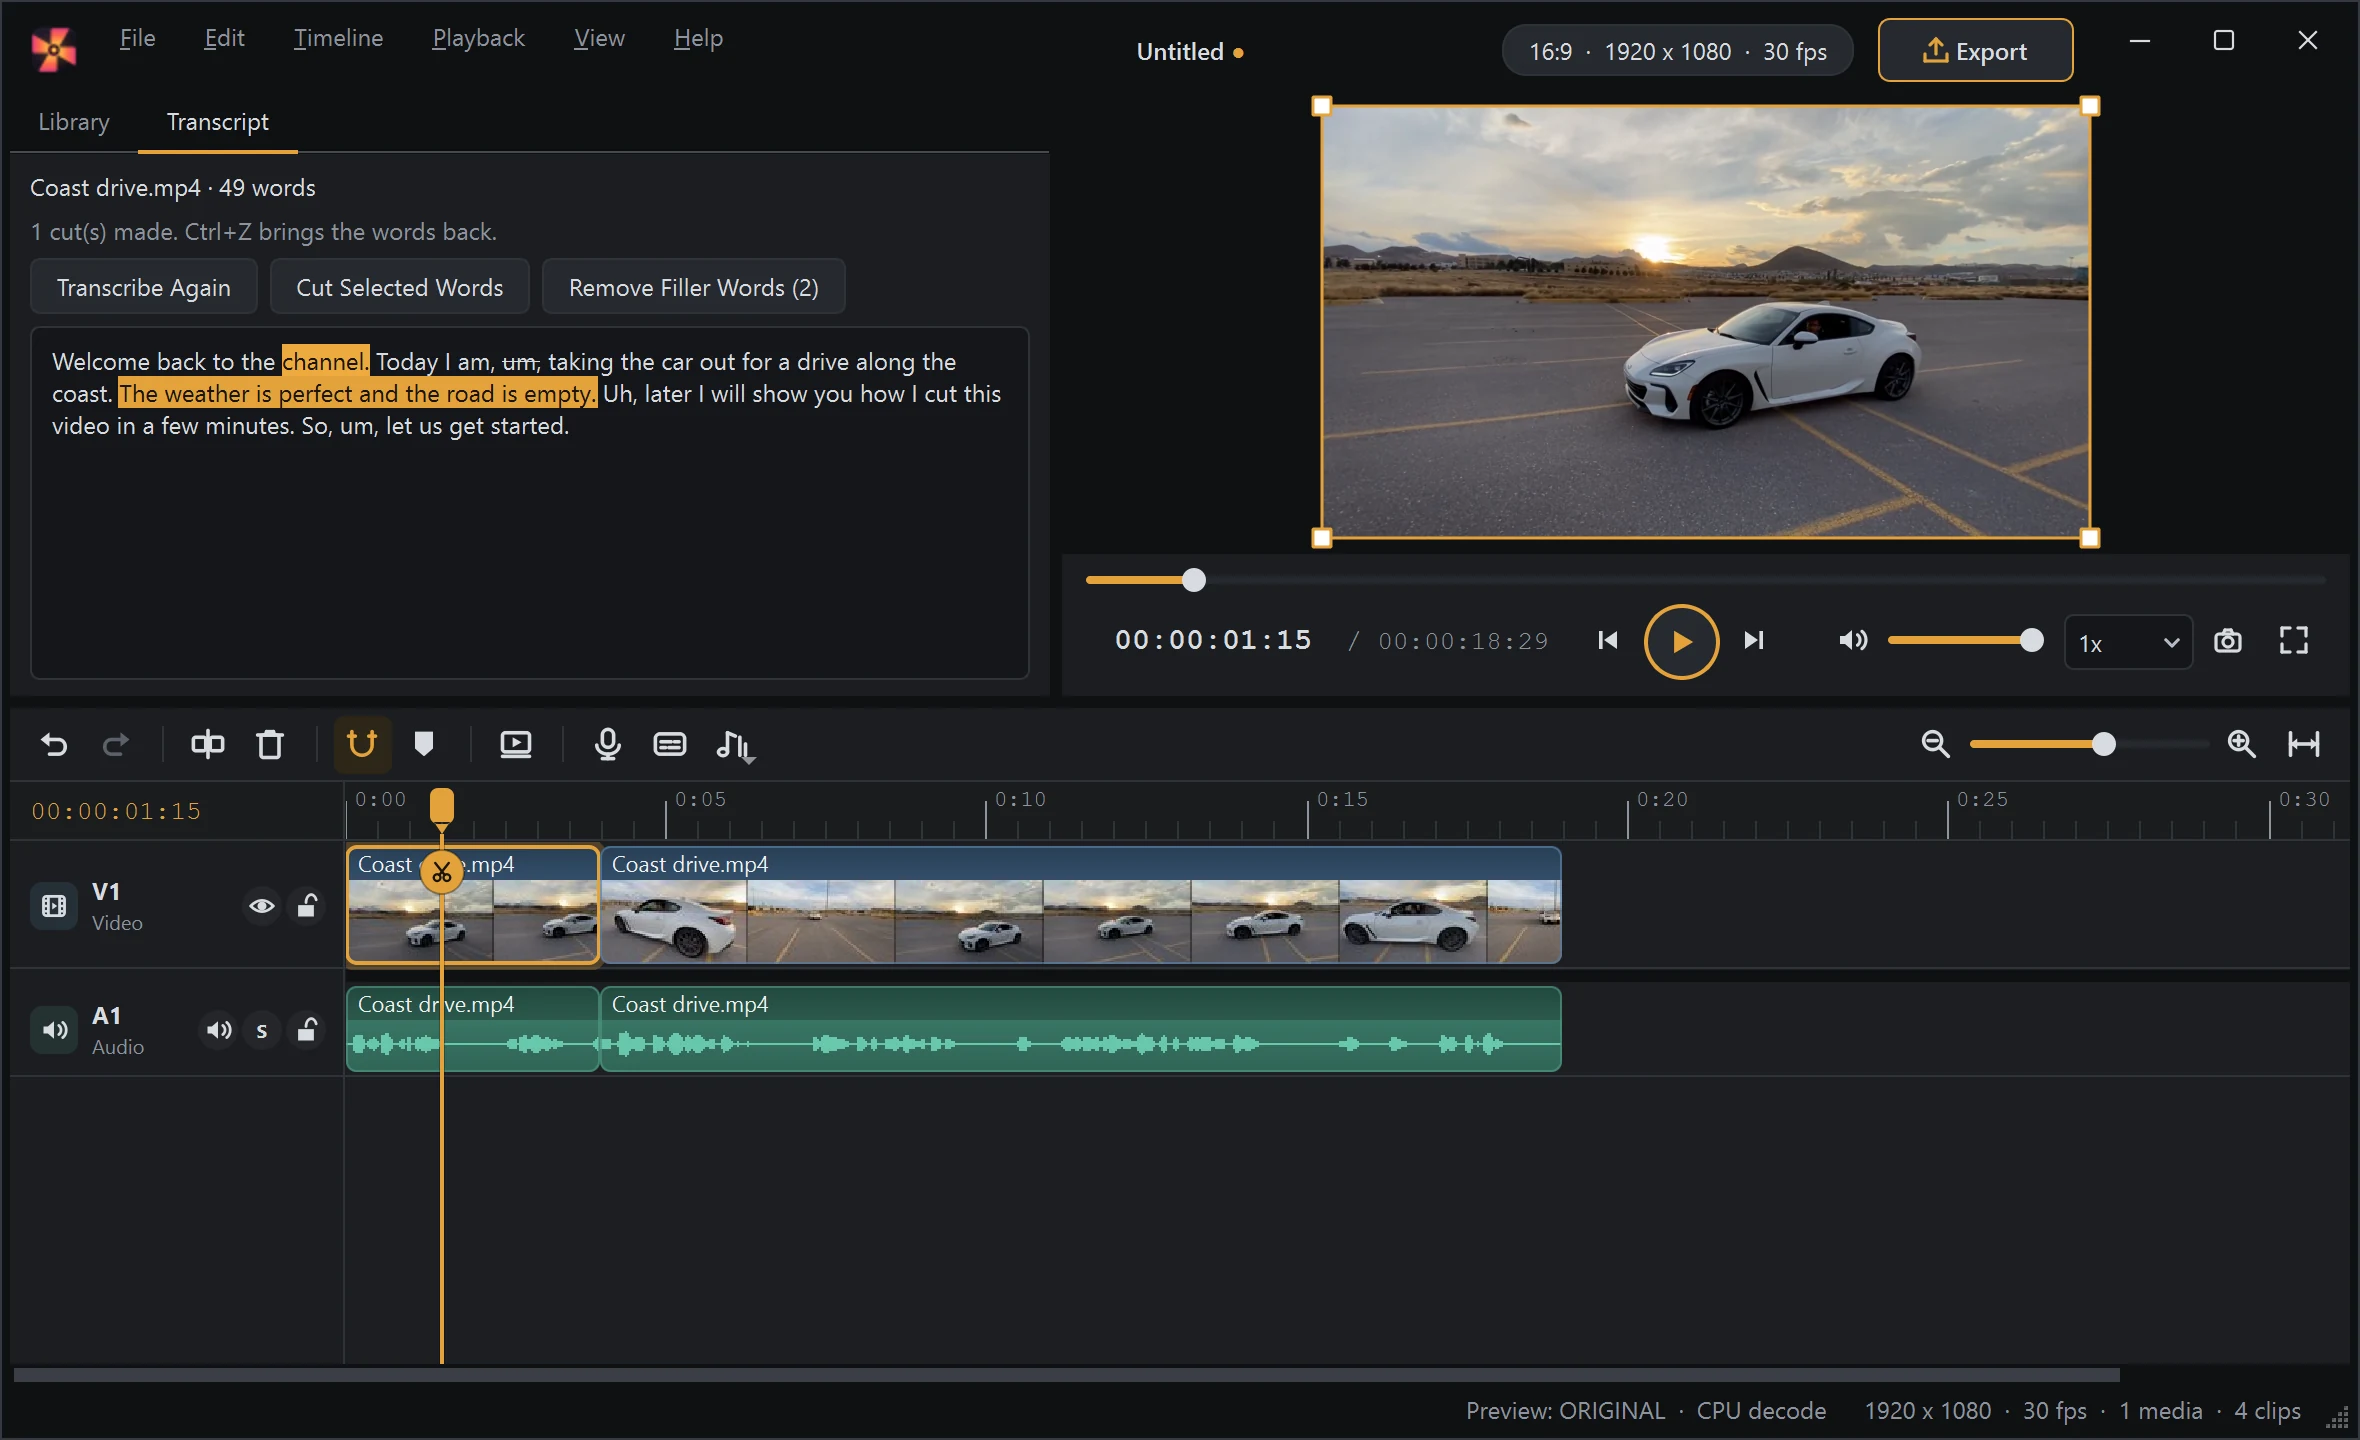Screen dimensions: 2360x1440
Task: Click the volume slider handle
Action: click(2031, 641)
